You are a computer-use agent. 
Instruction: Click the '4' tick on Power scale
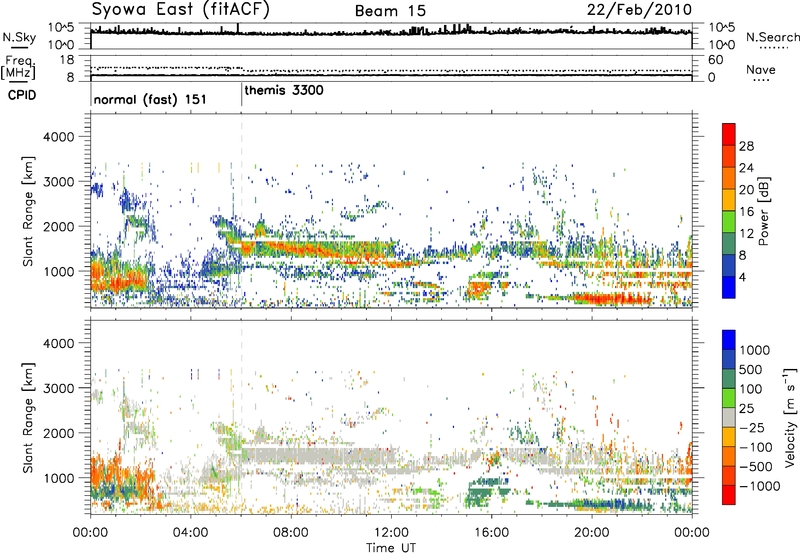742,277
